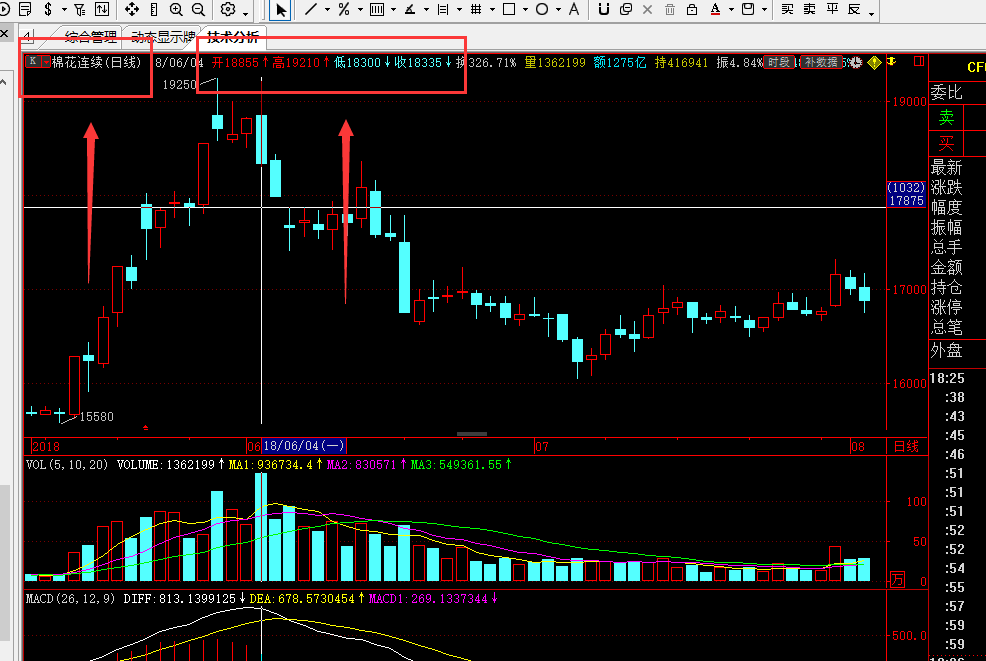Select the trend line drawing tool
The height and width of the screenshot is (661, 986).
(311, 9)
